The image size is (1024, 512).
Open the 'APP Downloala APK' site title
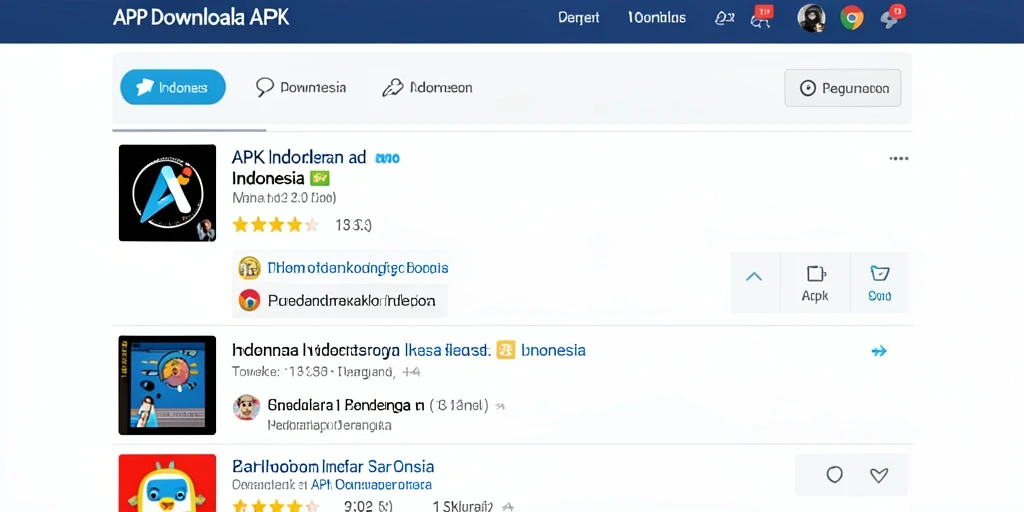201,18
